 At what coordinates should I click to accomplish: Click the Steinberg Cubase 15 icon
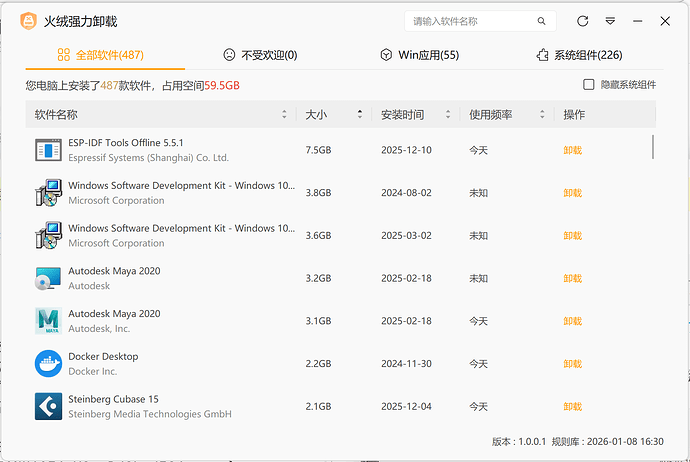(x=48, y=406)
